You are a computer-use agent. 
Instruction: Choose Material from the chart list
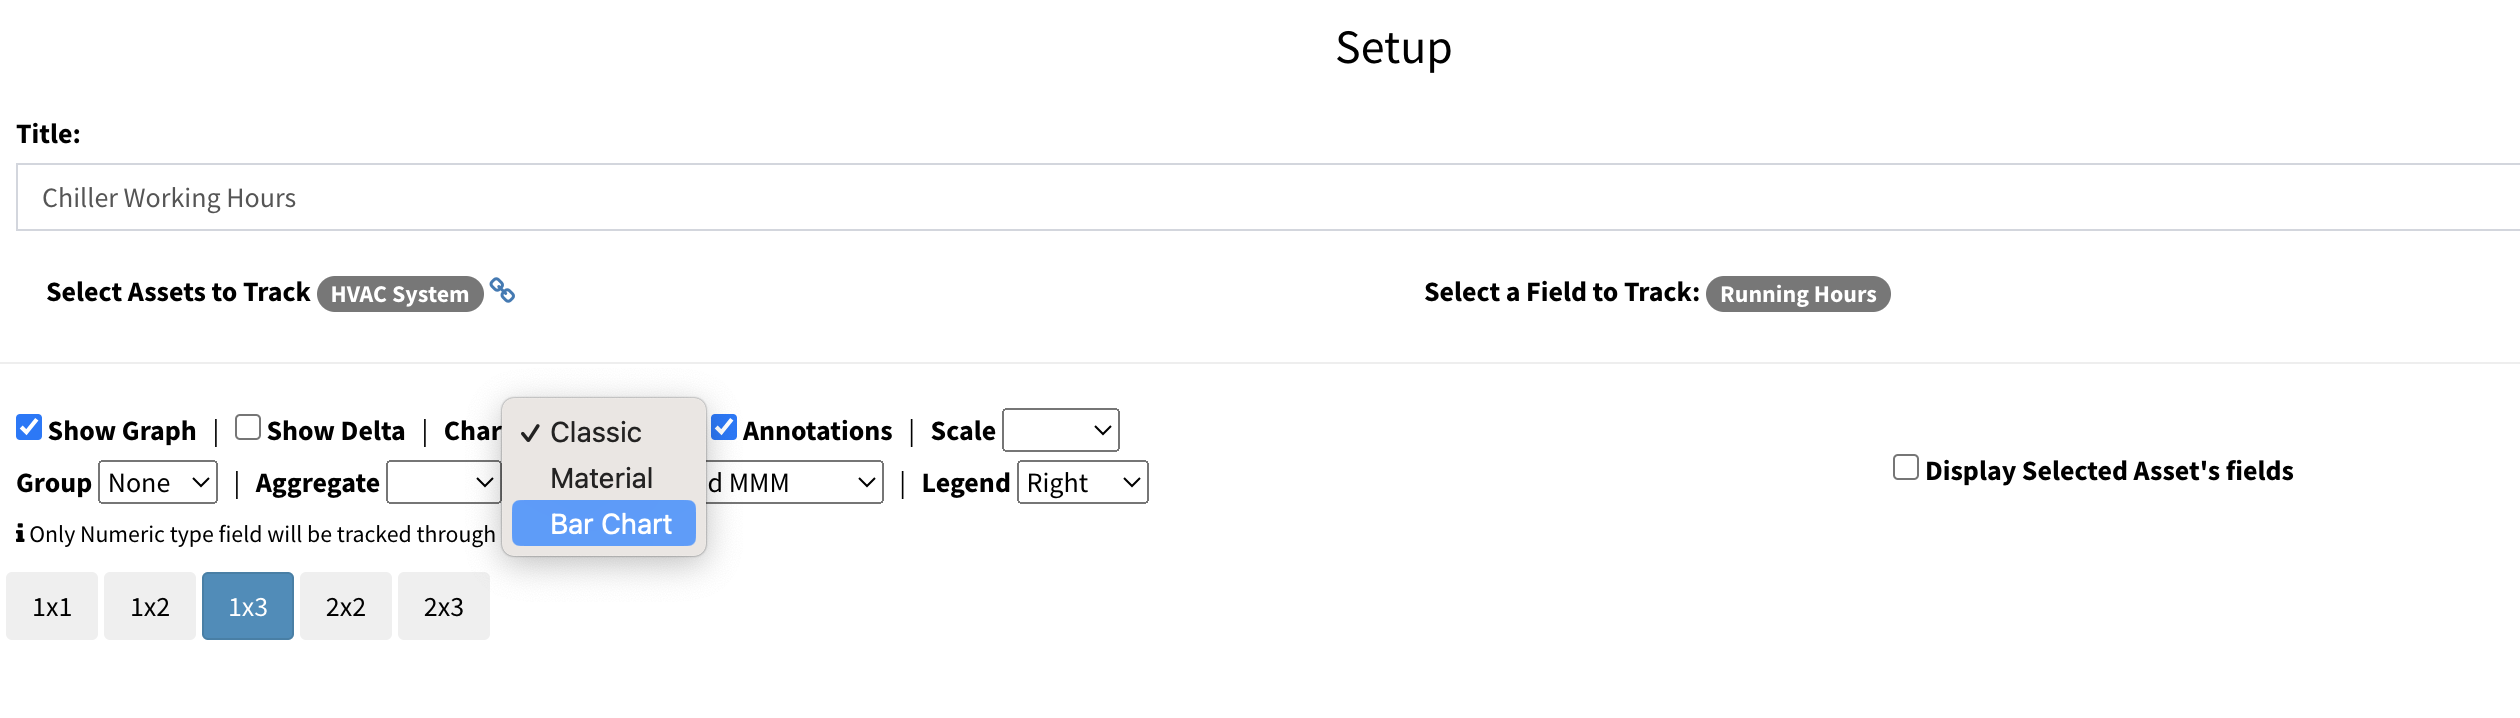pyautogui.click(x=601, y=478)
